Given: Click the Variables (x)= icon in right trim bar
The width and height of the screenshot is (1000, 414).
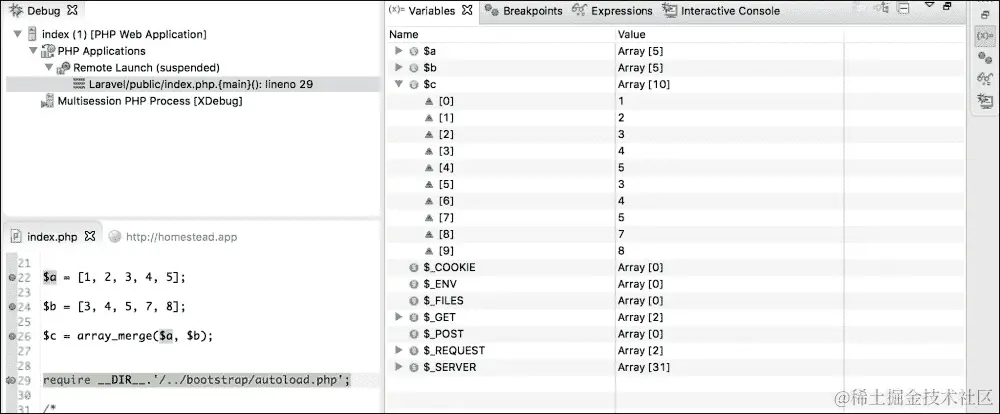Looking at the screenshot, I should coord(985,36).
